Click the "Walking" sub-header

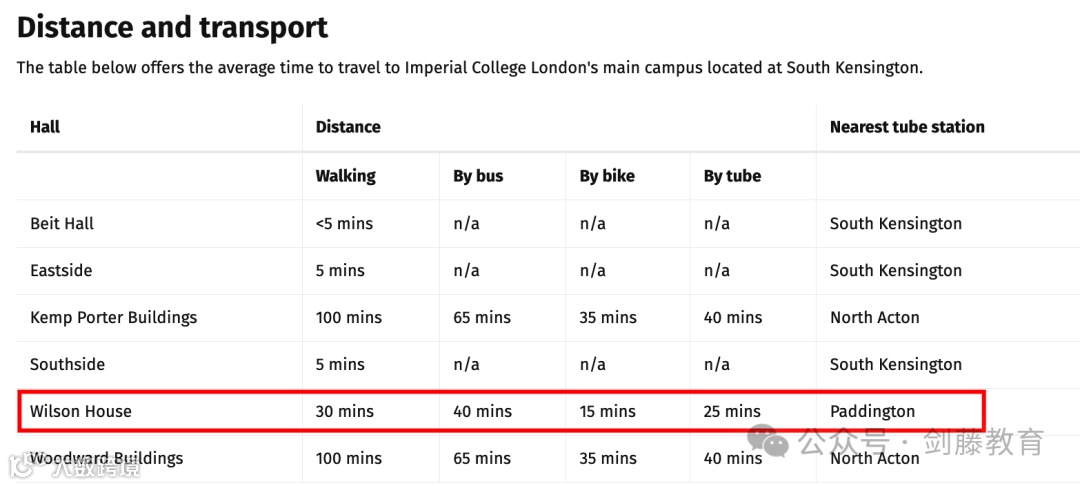(345, 176)
